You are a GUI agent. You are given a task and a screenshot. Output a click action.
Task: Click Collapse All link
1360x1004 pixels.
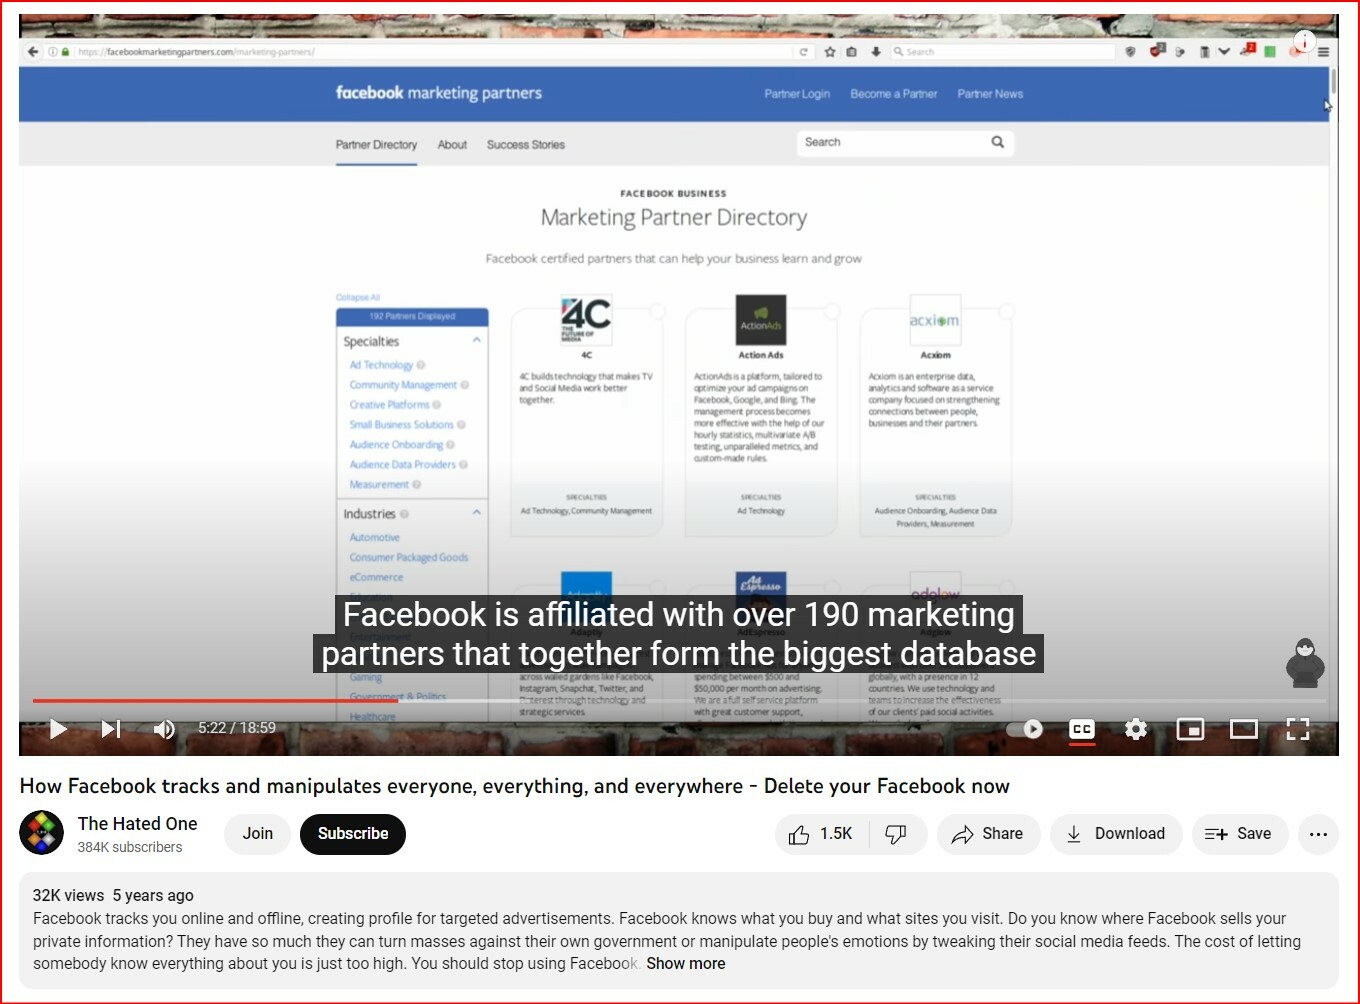(358, 298)
